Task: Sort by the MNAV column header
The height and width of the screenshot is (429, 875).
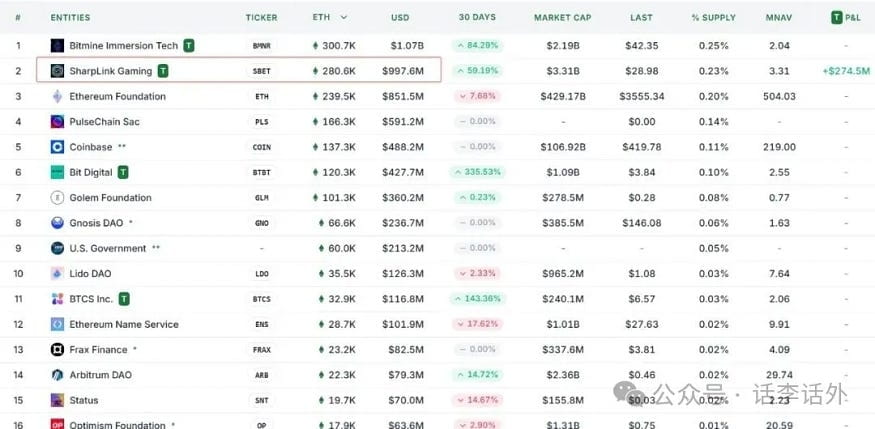Action: 778,18
